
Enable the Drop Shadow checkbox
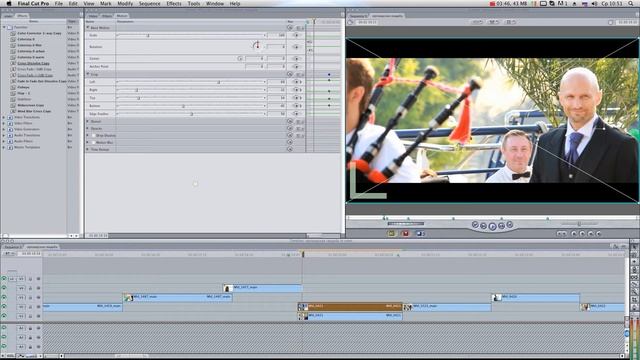[93, 136]
